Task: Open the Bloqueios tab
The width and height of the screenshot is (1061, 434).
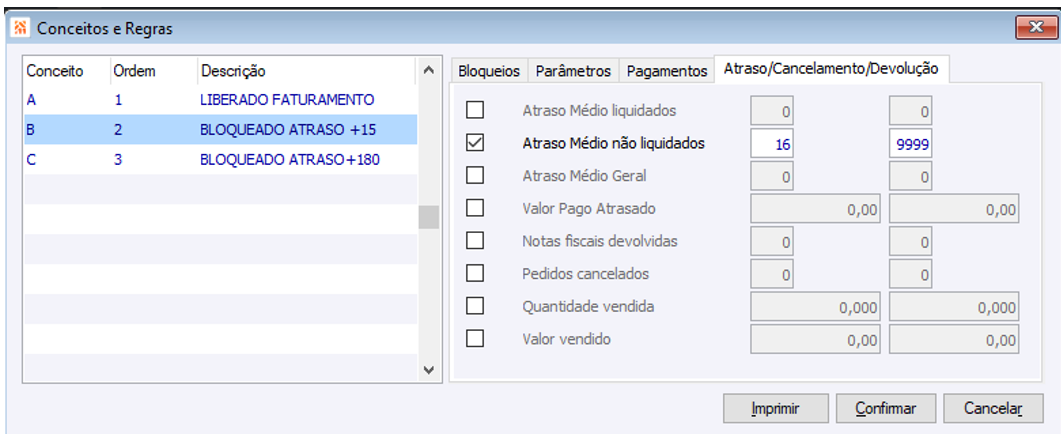Action: [x=488, y=71]
